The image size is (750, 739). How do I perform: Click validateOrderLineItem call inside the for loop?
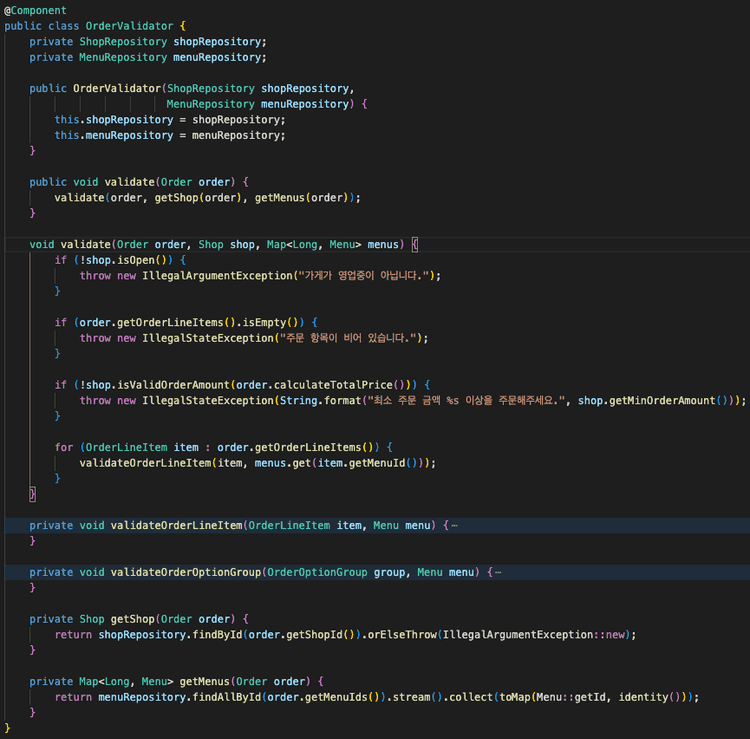click(145, 463)
